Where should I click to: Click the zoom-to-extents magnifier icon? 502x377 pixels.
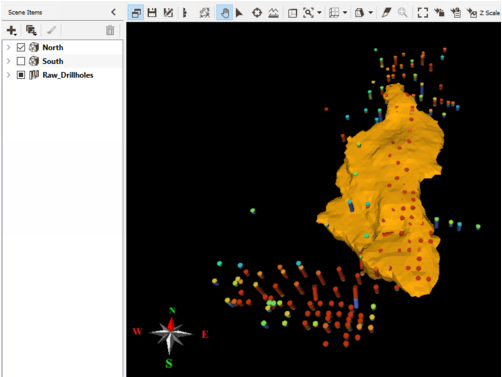[x=308, y=13]
